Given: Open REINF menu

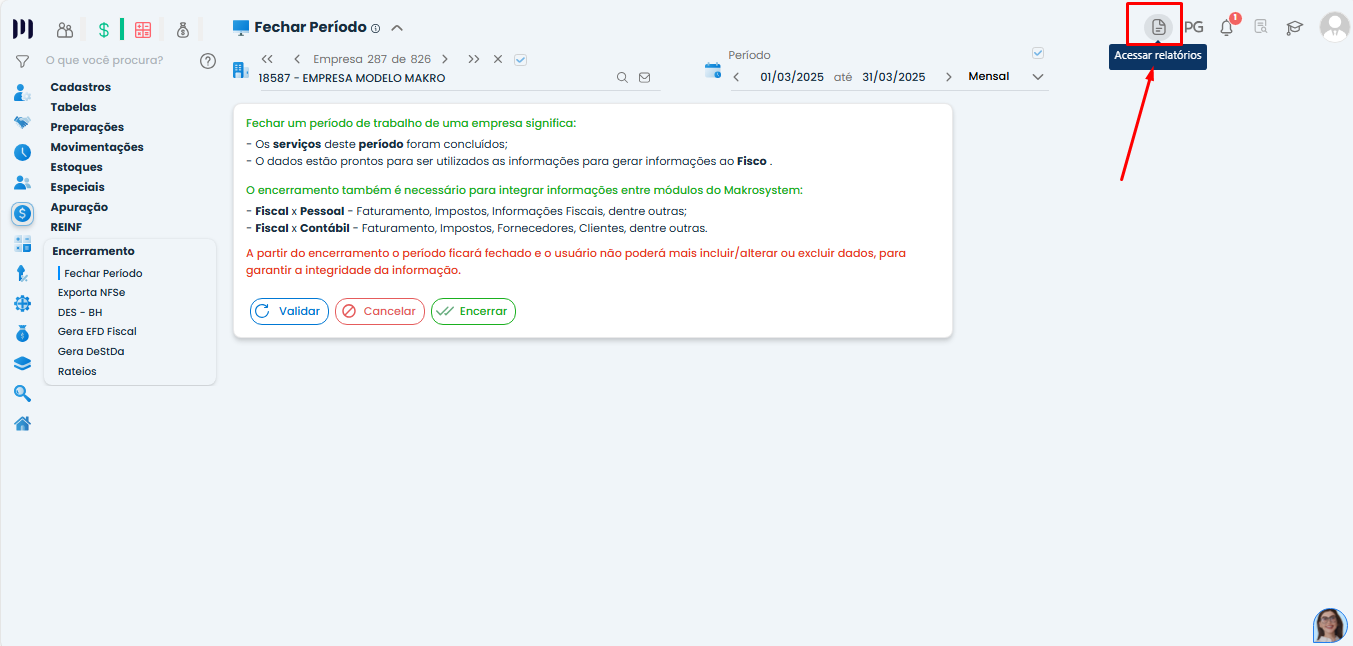Looking at the screenshot, I should pos(67,227).
